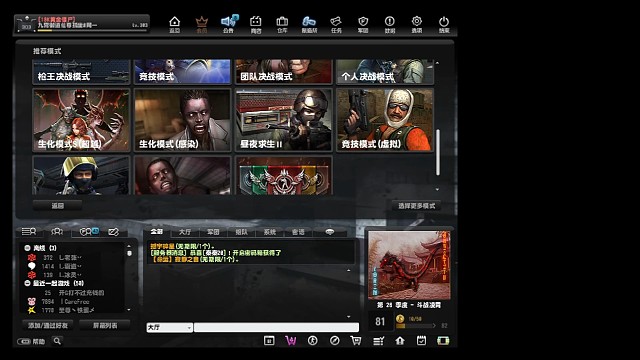Switch to the 密语 chat tab
Viewport: 640px width, 360px height.
click(298, 232)
